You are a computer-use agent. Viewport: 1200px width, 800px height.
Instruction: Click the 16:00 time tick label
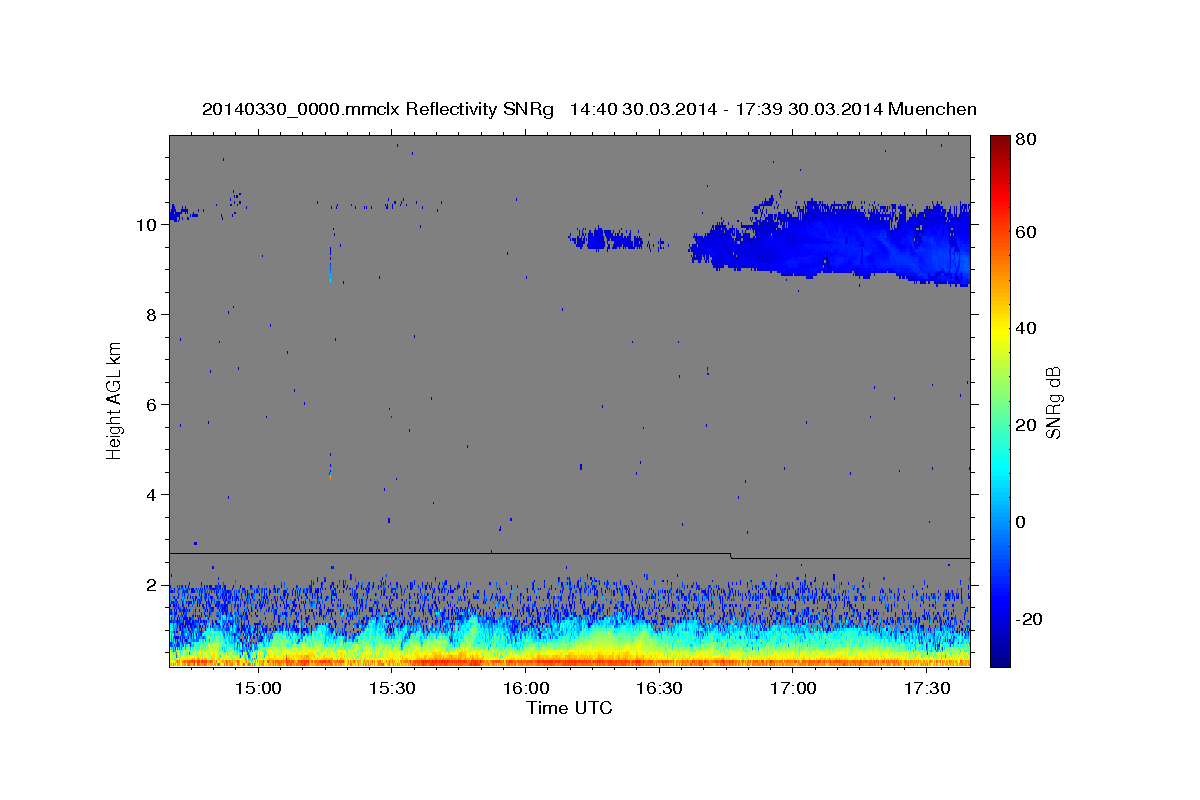(526, 688)
